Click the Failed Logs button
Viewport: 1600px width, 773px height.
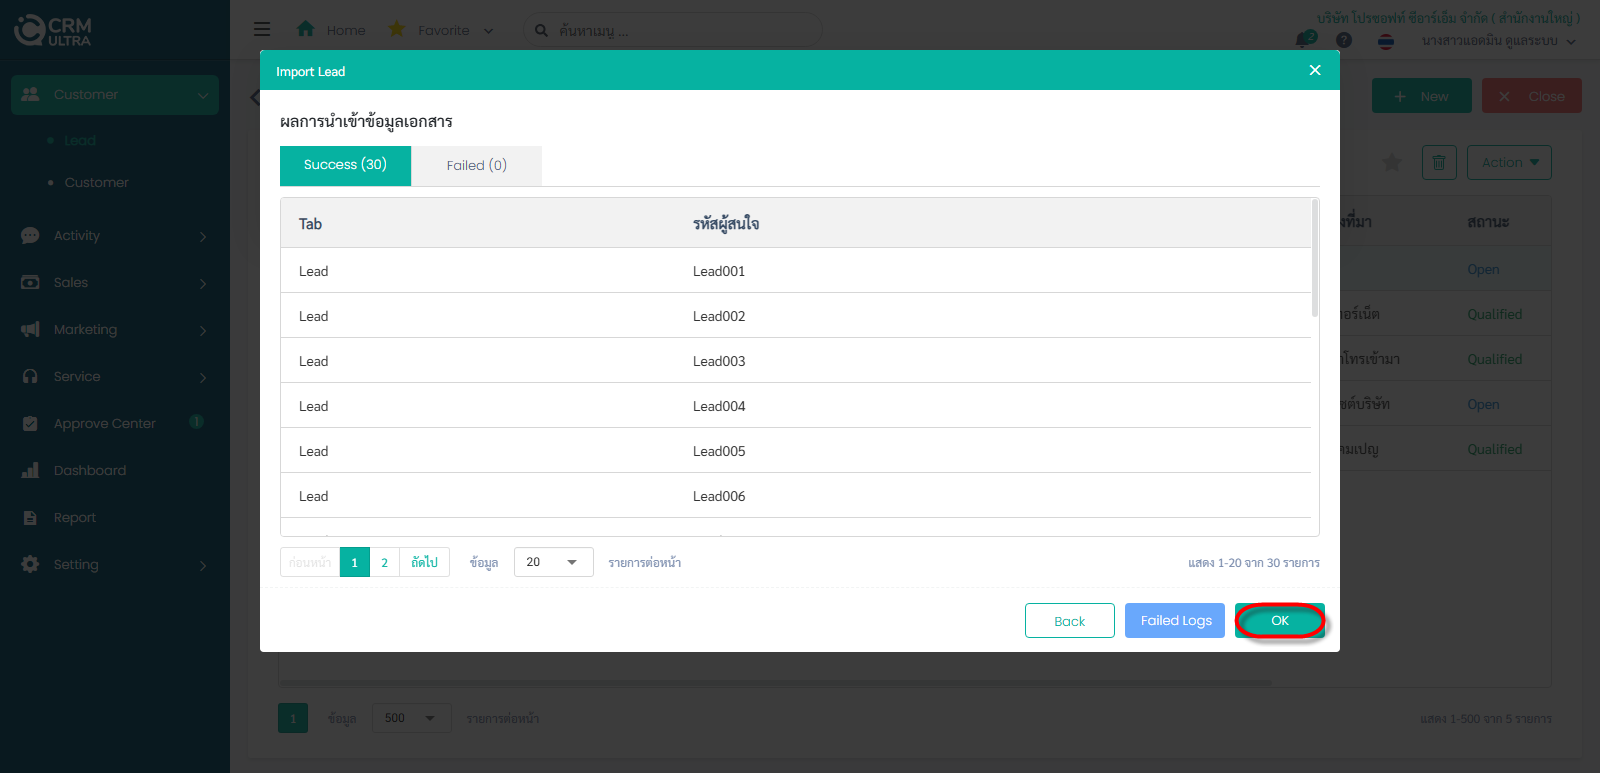[x=1175, y=621]
